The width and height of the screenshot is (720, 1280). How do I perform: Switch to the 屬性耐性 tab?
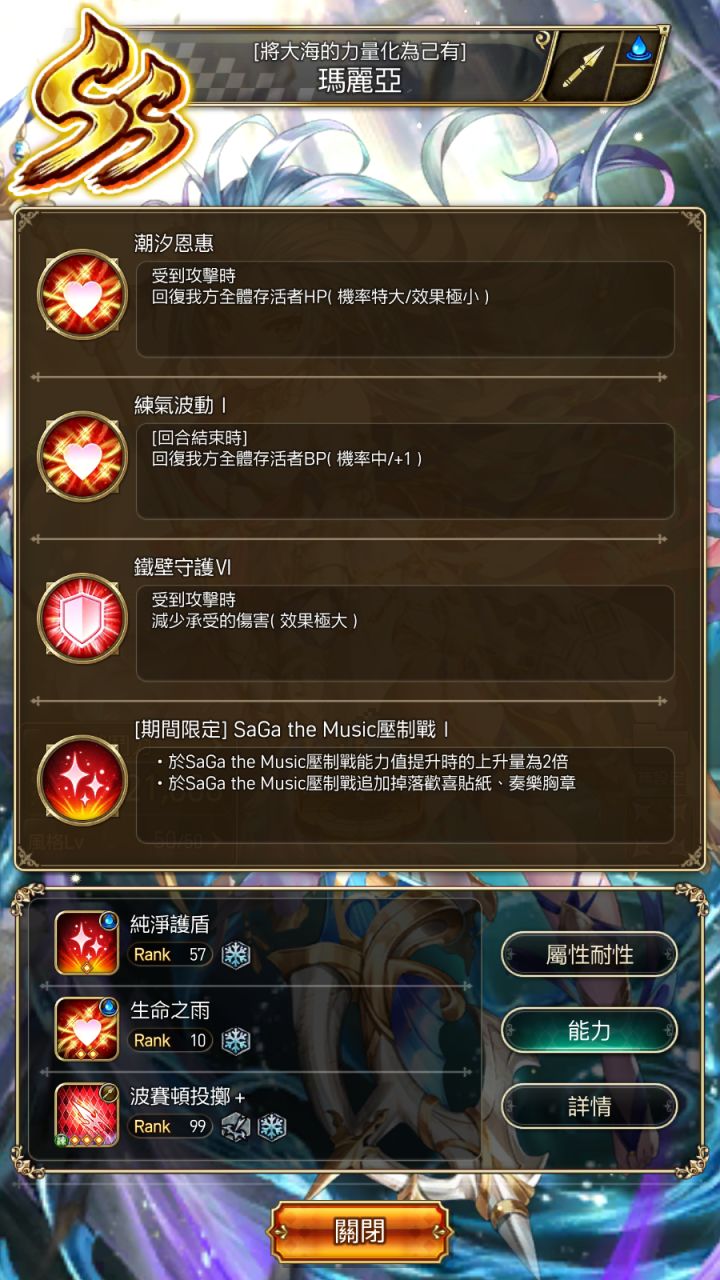point(589,954)
